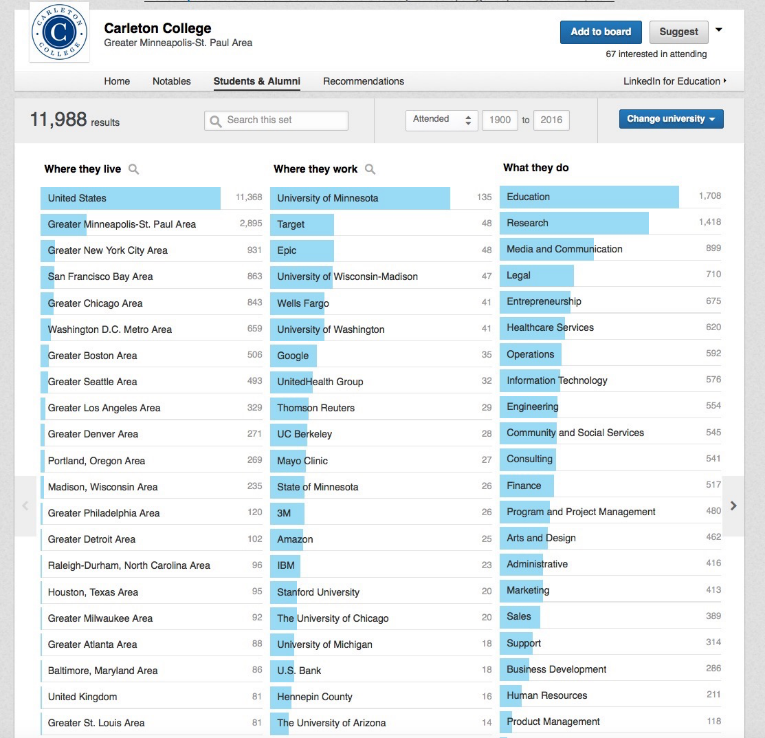Select Marketing field
Image resolution: width=765 pixels, height=738 pixels.
[610, 590]
